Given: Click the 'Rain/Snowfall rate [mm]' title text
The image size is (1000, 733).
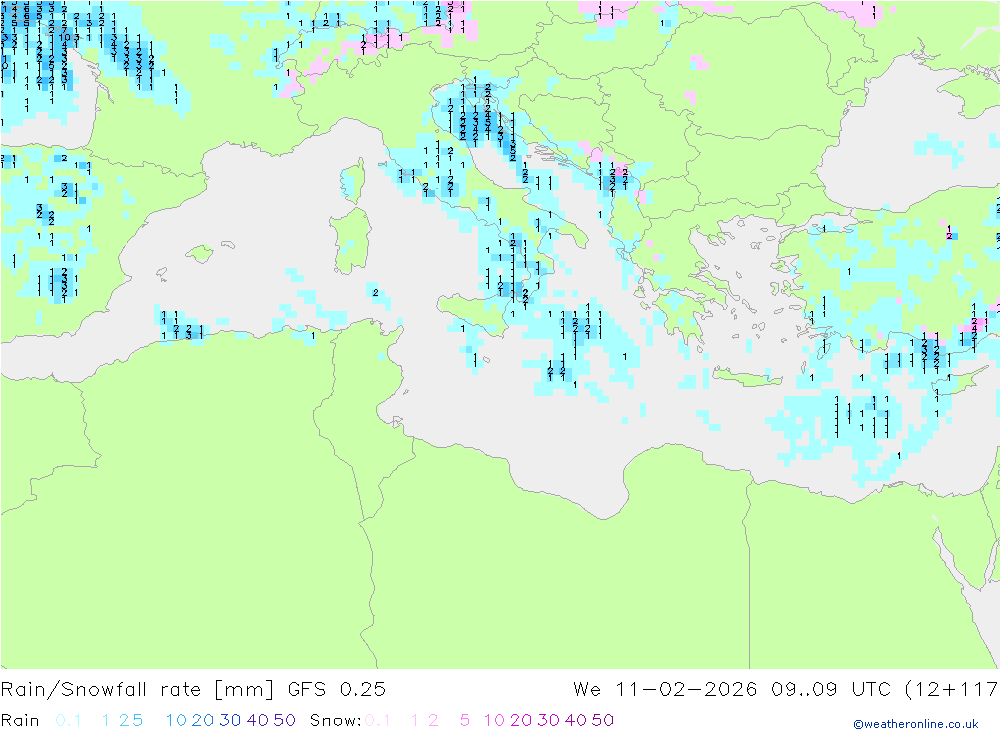Looking at the screenshot, I should (x=137, y=690).
